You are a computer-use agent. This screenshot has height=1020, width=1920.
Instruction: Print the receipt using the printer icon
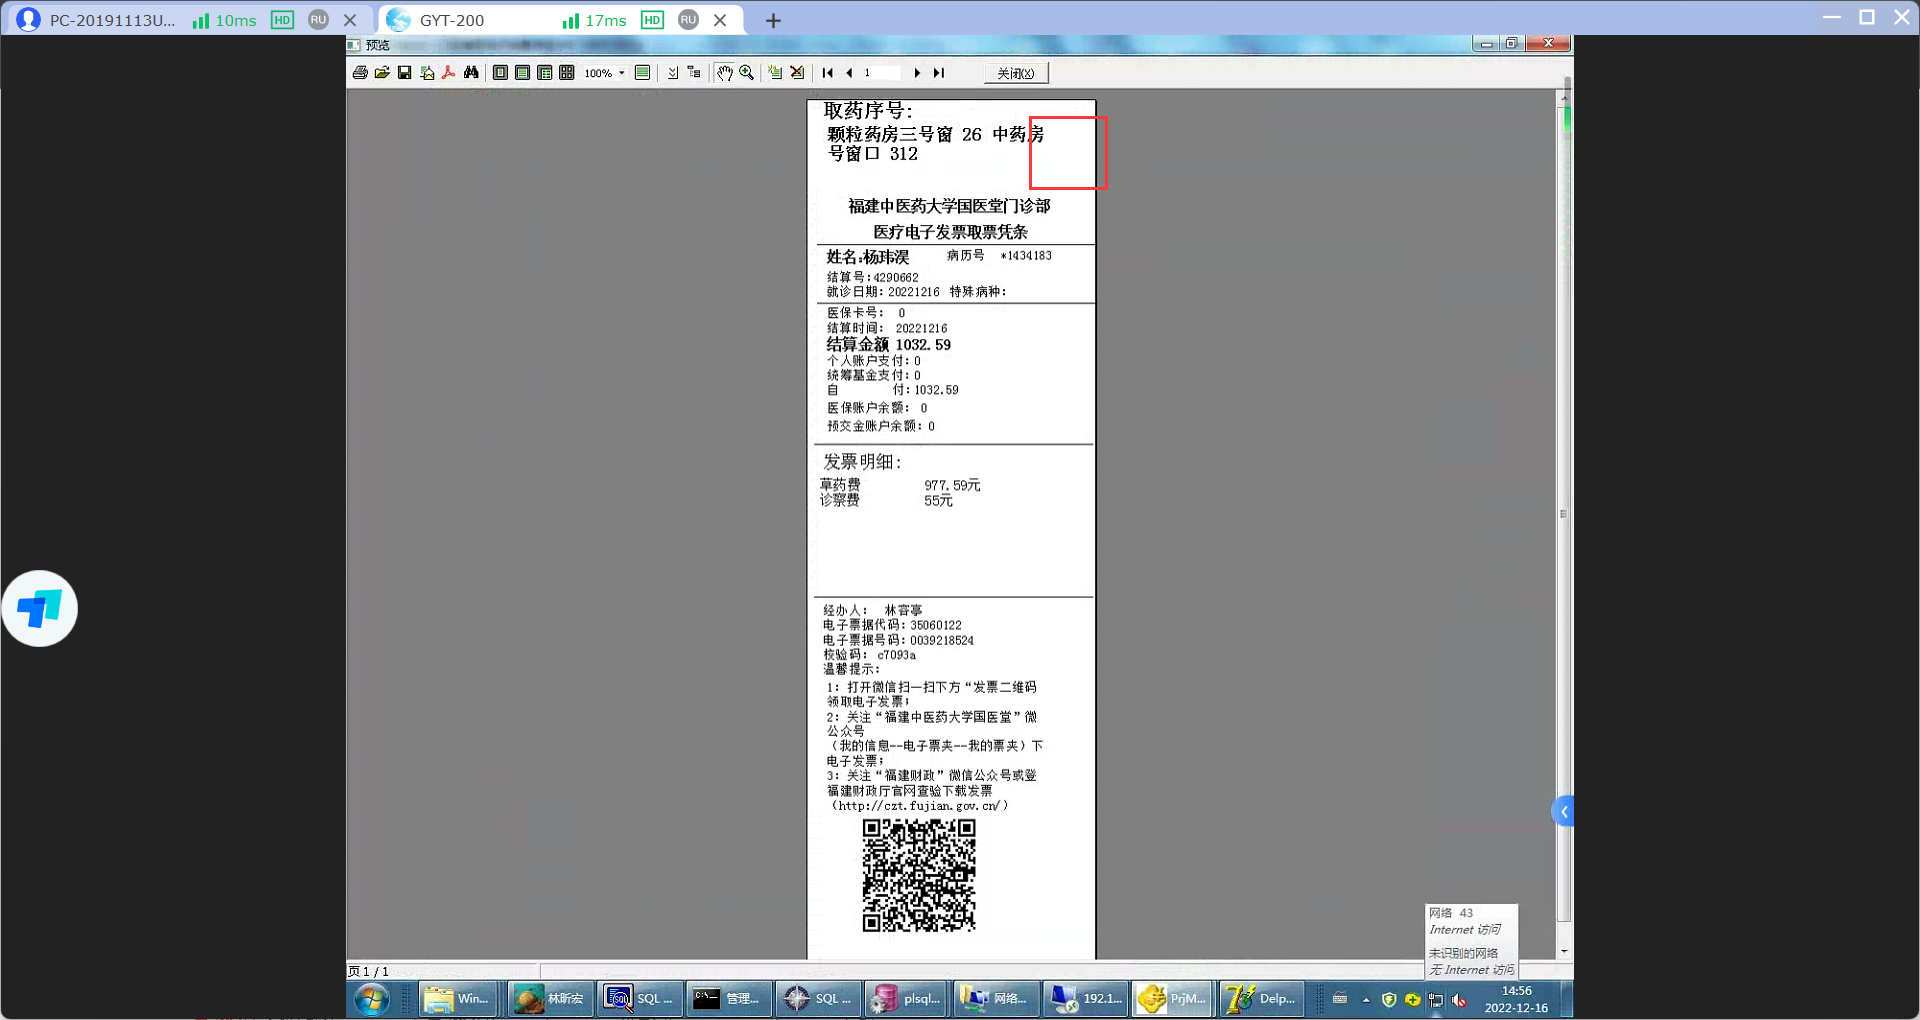[x=360, y=73]
